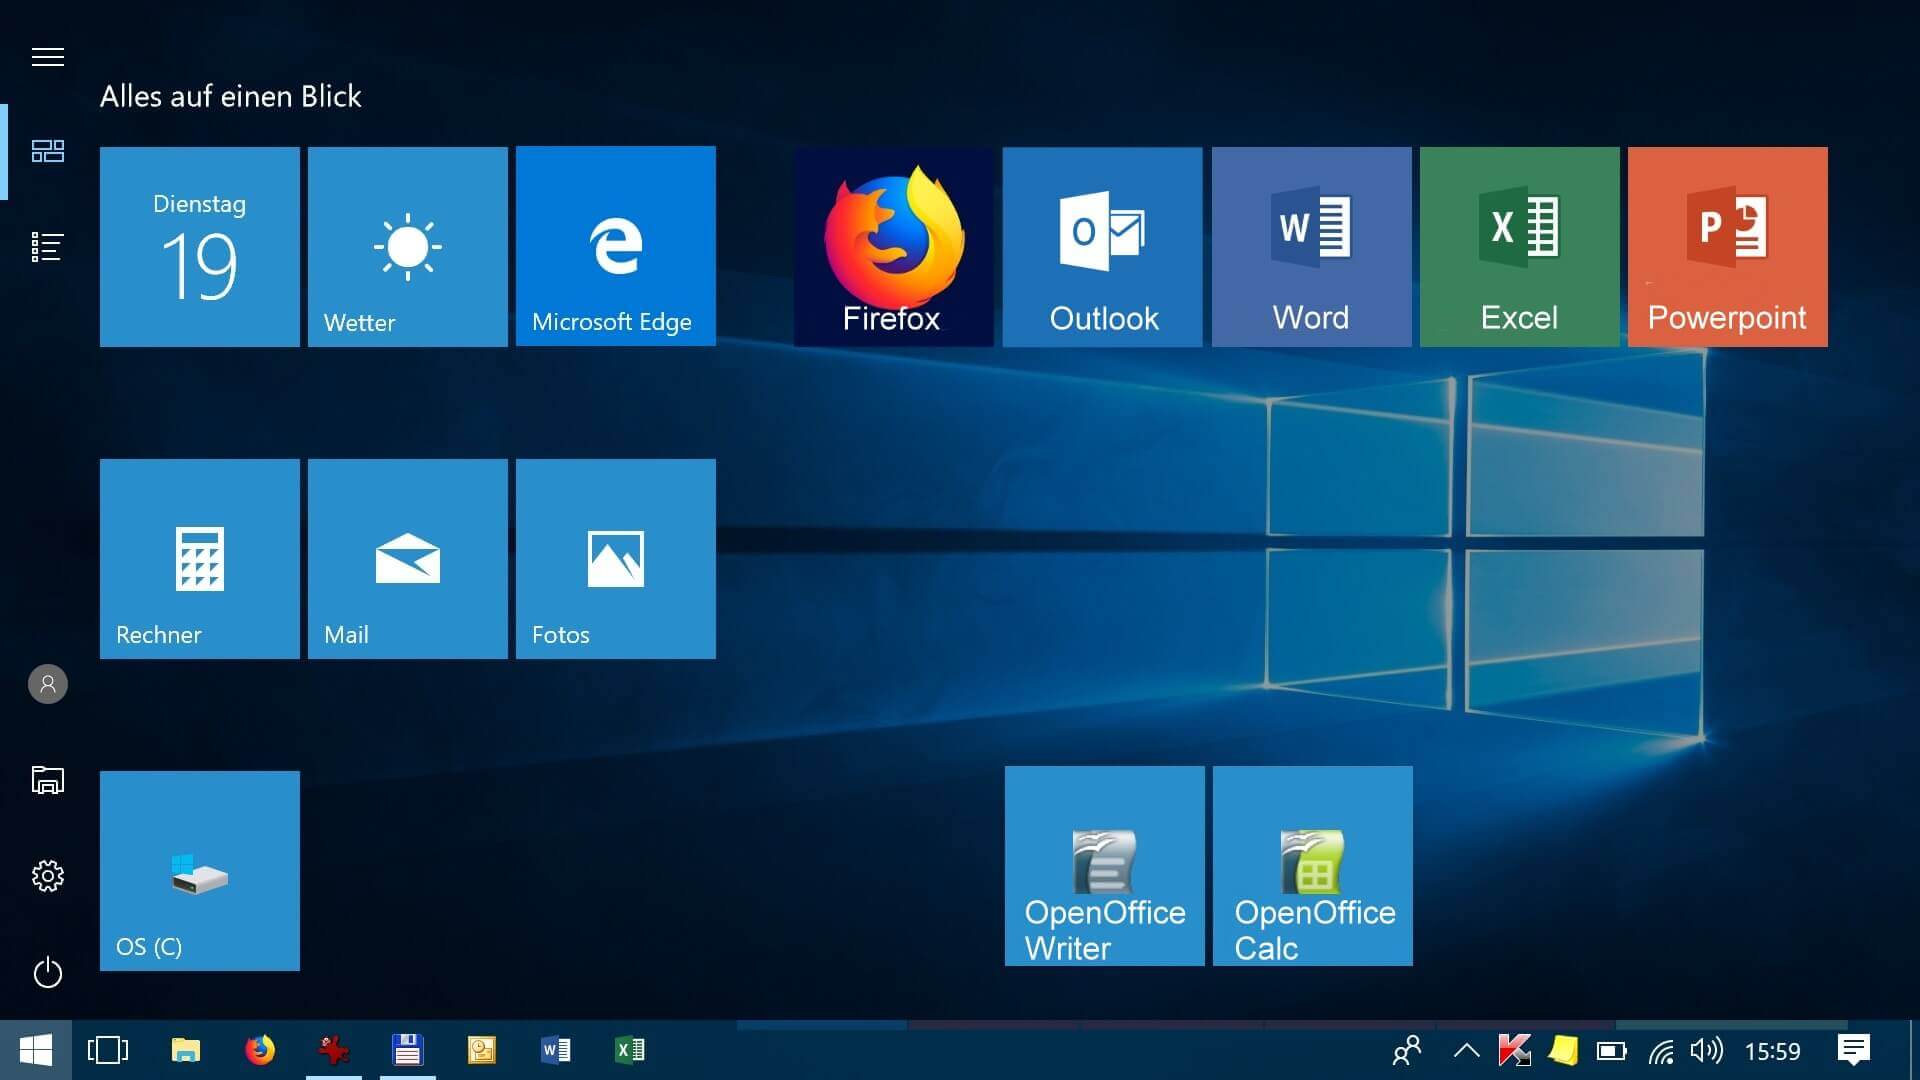Launch the OpenOffice Calc tile

1313,866
